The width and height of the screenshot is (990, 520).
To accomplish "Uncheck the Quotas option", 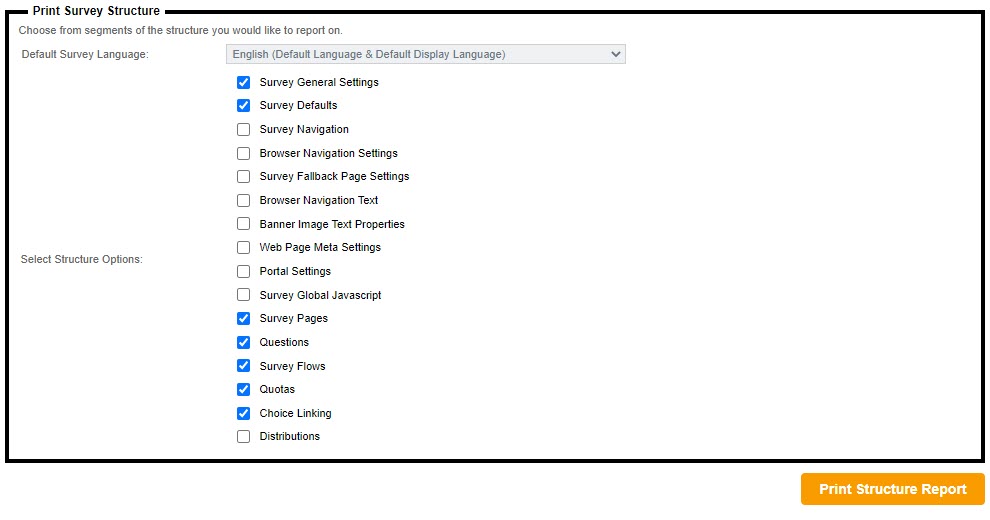I will tap(243, 389).
